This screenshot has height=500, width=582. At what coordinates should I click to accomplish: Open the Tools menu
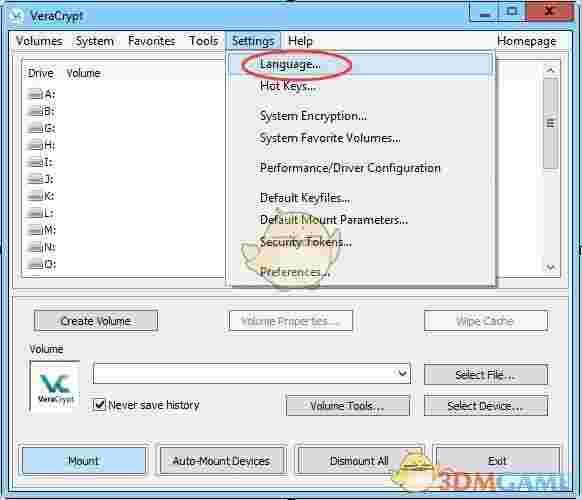click(203, 41)
